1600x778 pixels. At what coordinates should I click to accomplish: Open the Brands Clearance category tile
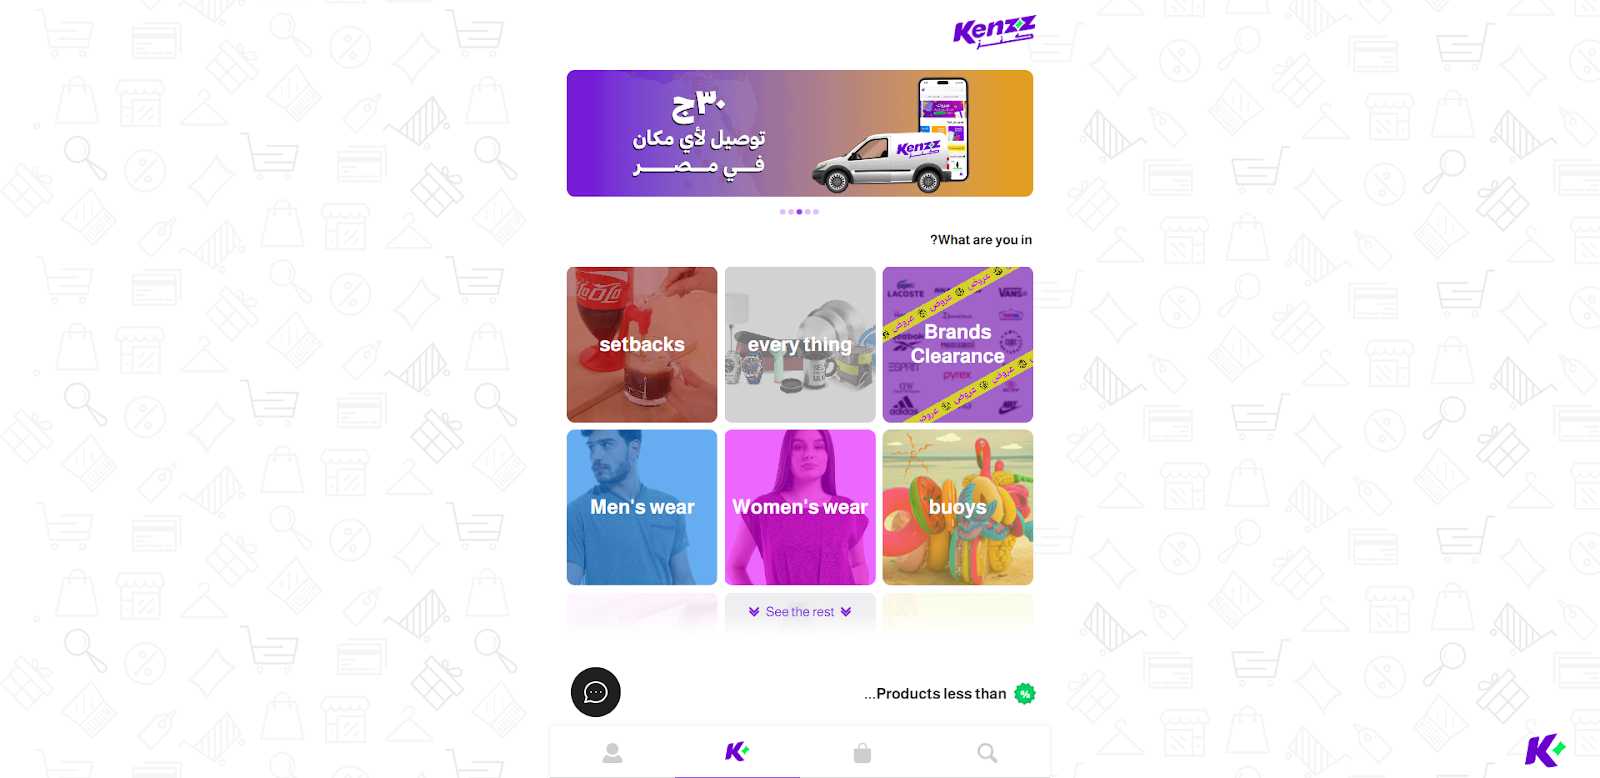tap(958, 344)
